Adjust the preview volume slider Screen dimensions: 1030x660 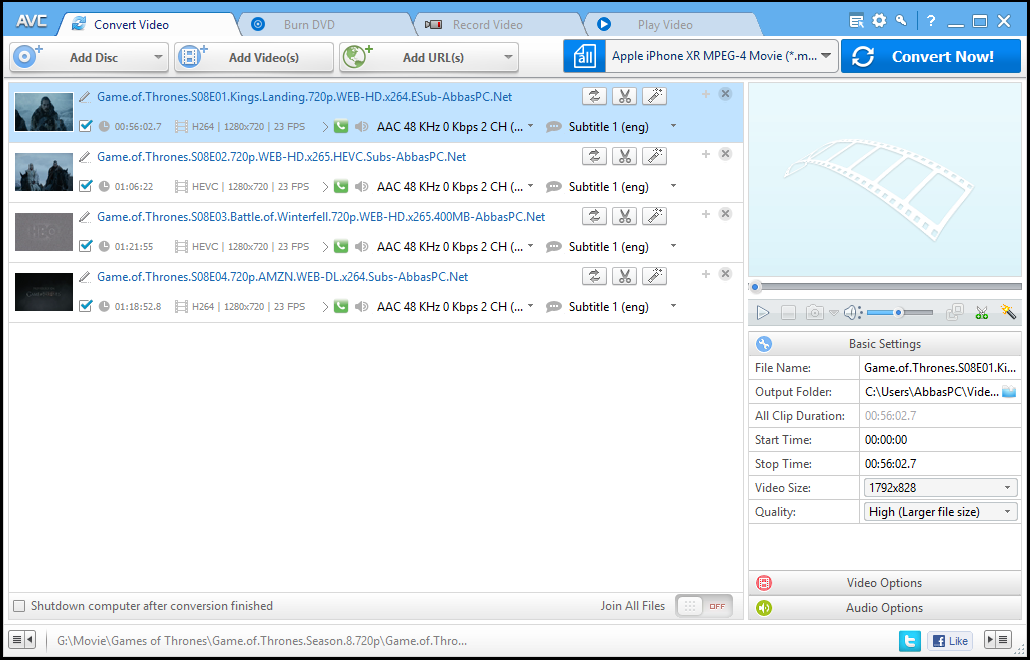click(x=899, y=313)
